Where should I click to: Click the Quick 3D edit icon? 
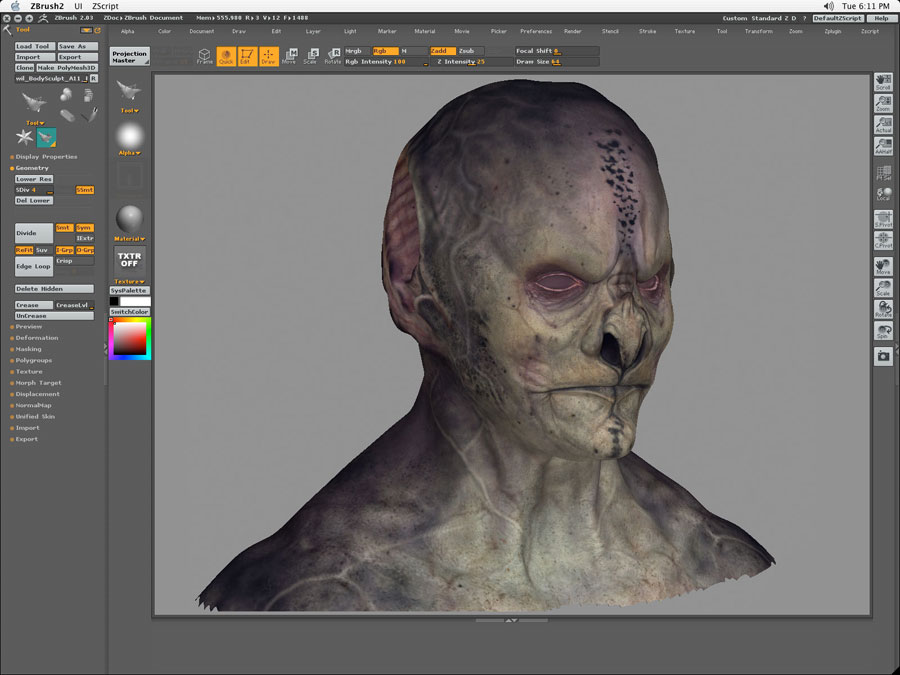pos(226,56)
